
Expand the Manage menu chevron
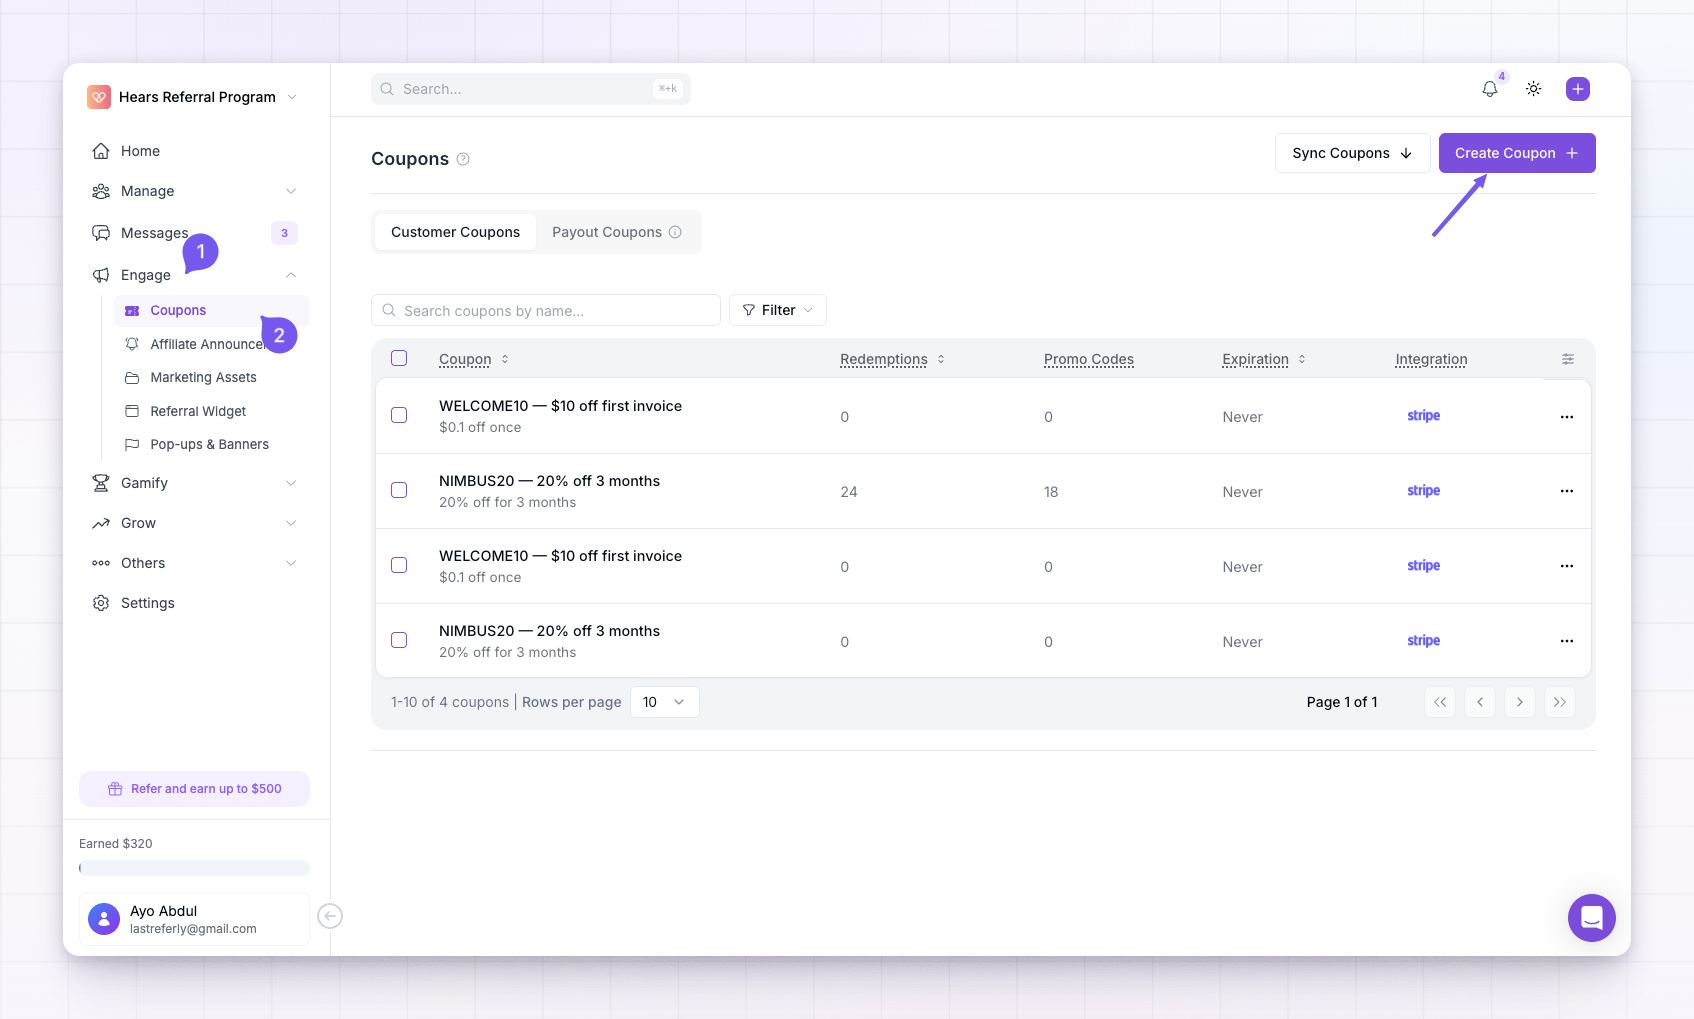tap(291, 191)
